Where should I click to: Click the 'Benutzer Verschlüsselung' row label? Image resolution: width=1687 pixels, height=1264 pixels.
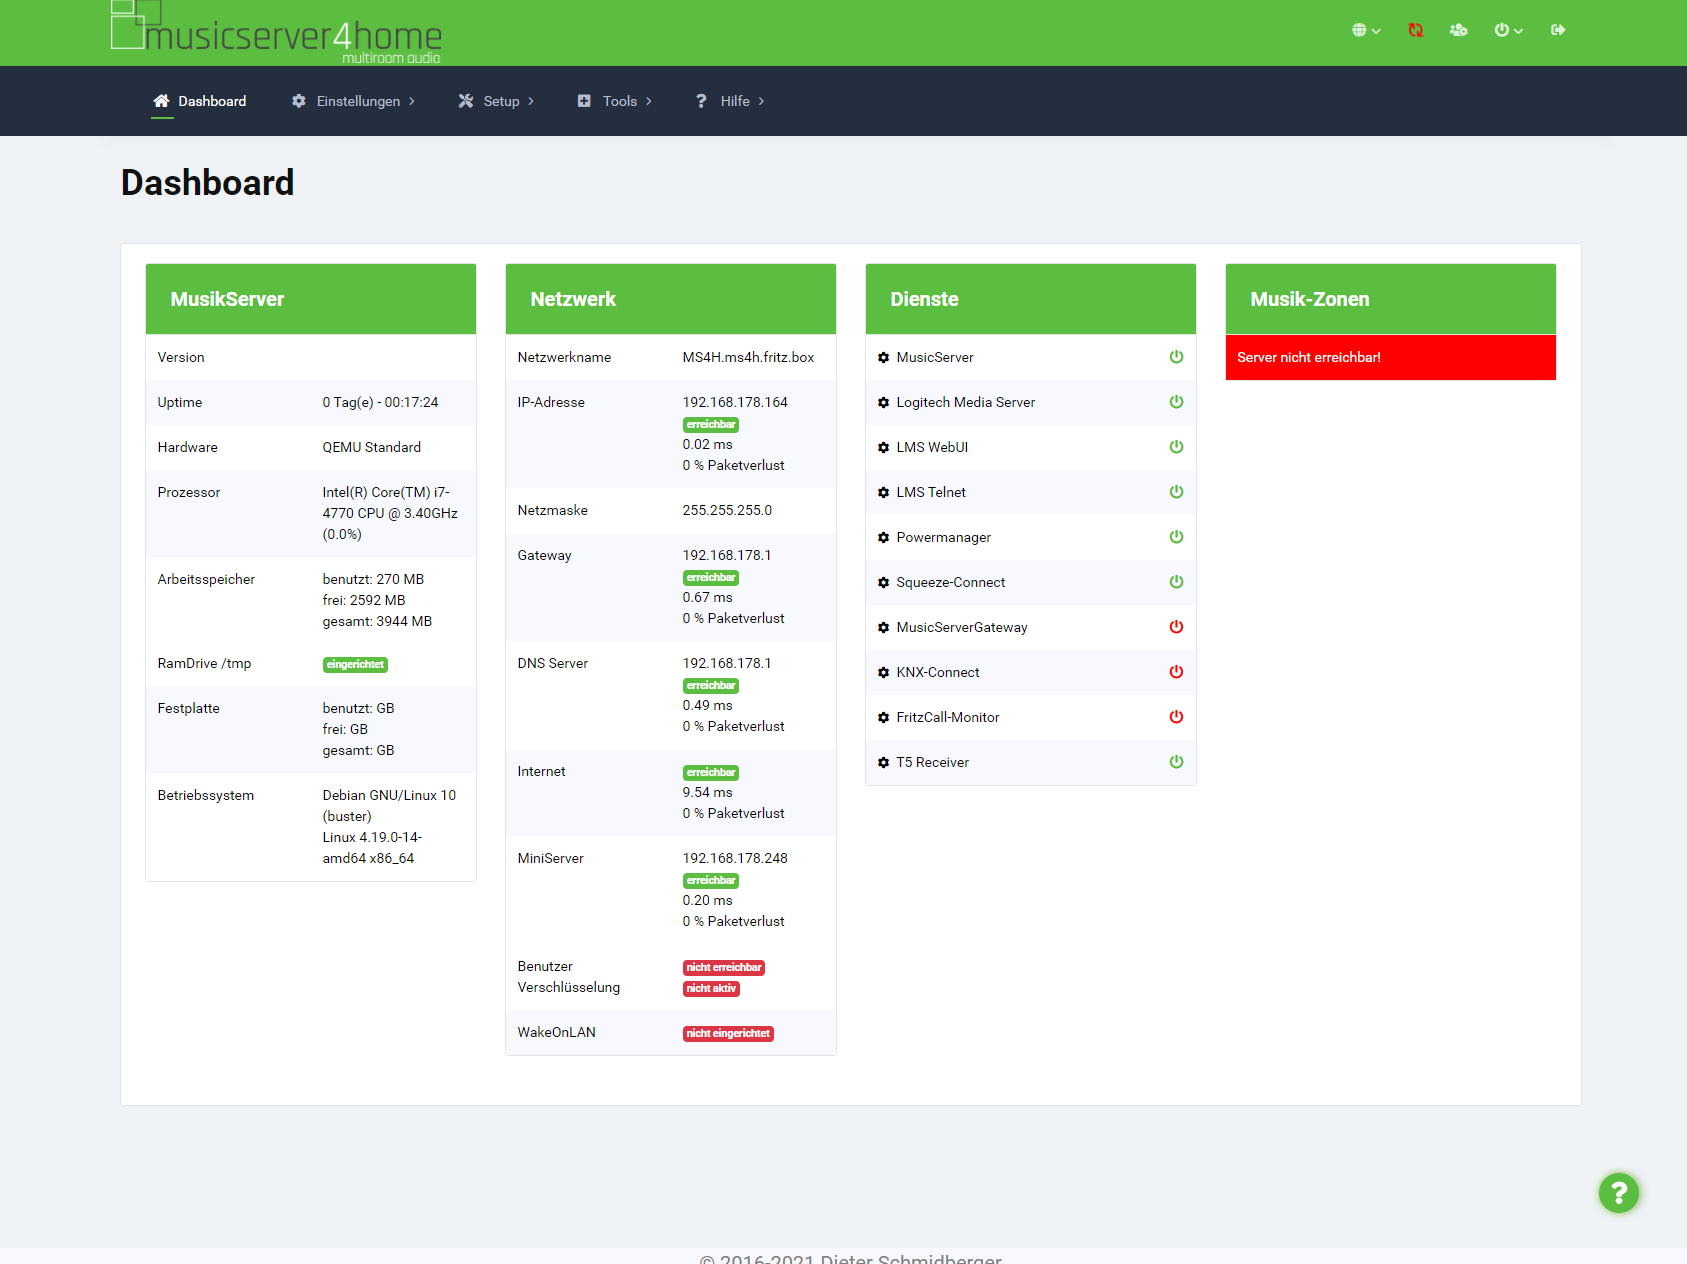click(569, 977)
